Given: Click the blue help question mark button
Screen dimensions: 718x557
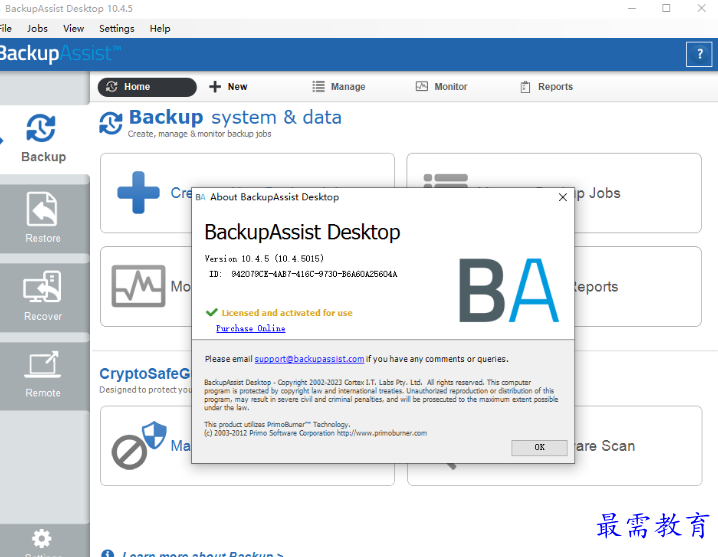Looking at the screenshot, I should click(x=699, y=54).
